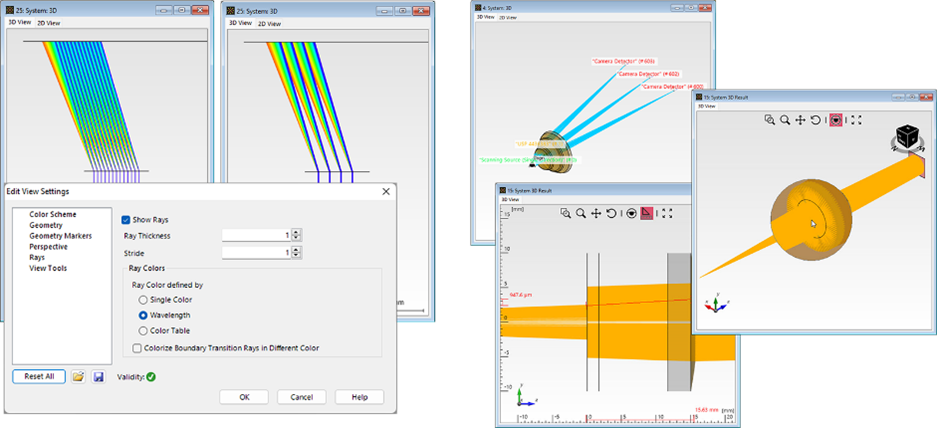Select the Wavelength radio button
This screenshot has height=428, width=937.
(x=142, y=315)
